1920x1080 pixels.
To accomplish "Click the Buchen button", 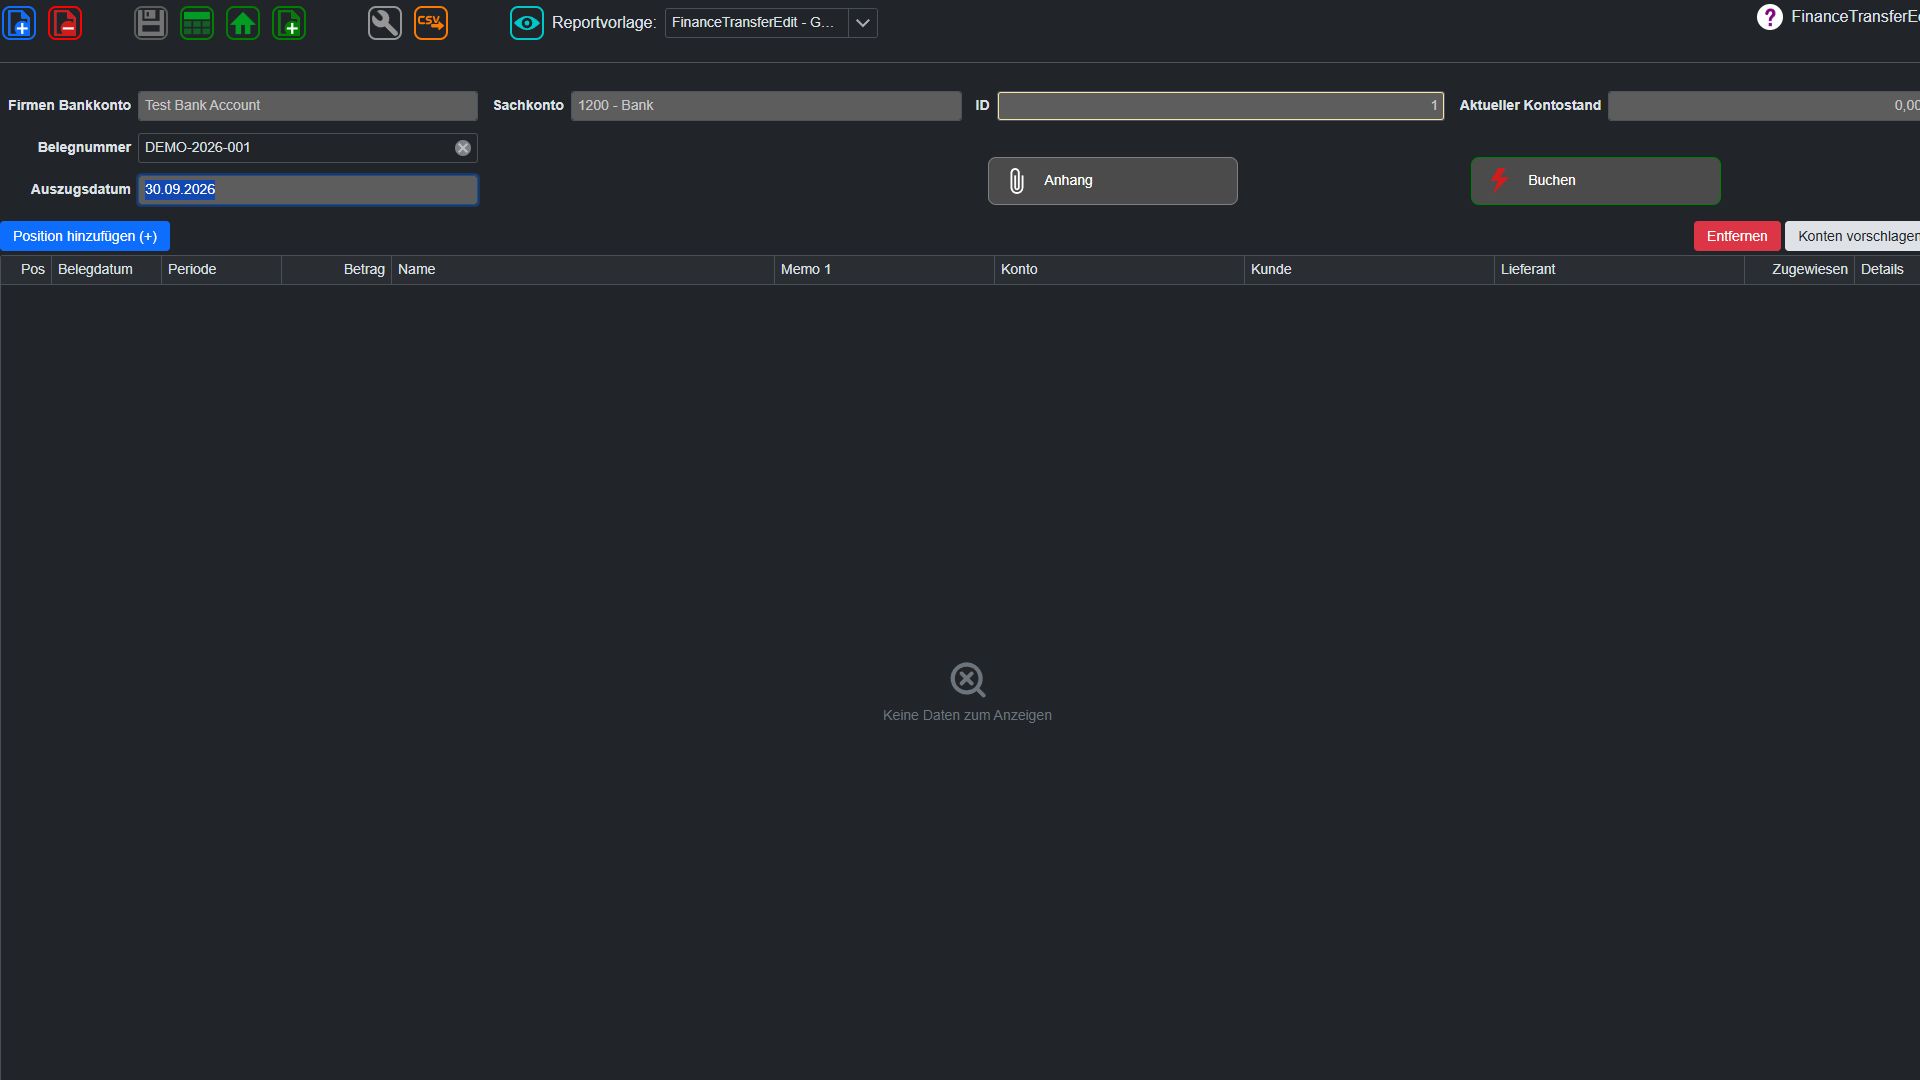I will [1596, 181].
